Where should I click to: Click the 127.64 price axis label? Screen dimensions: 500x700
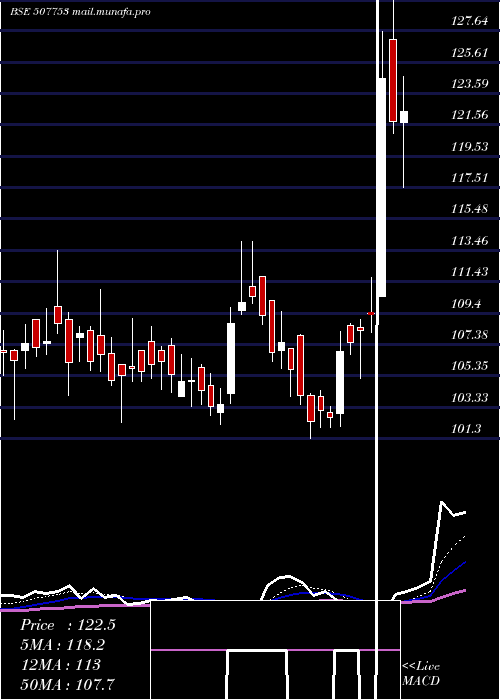[x=470, y=21]
